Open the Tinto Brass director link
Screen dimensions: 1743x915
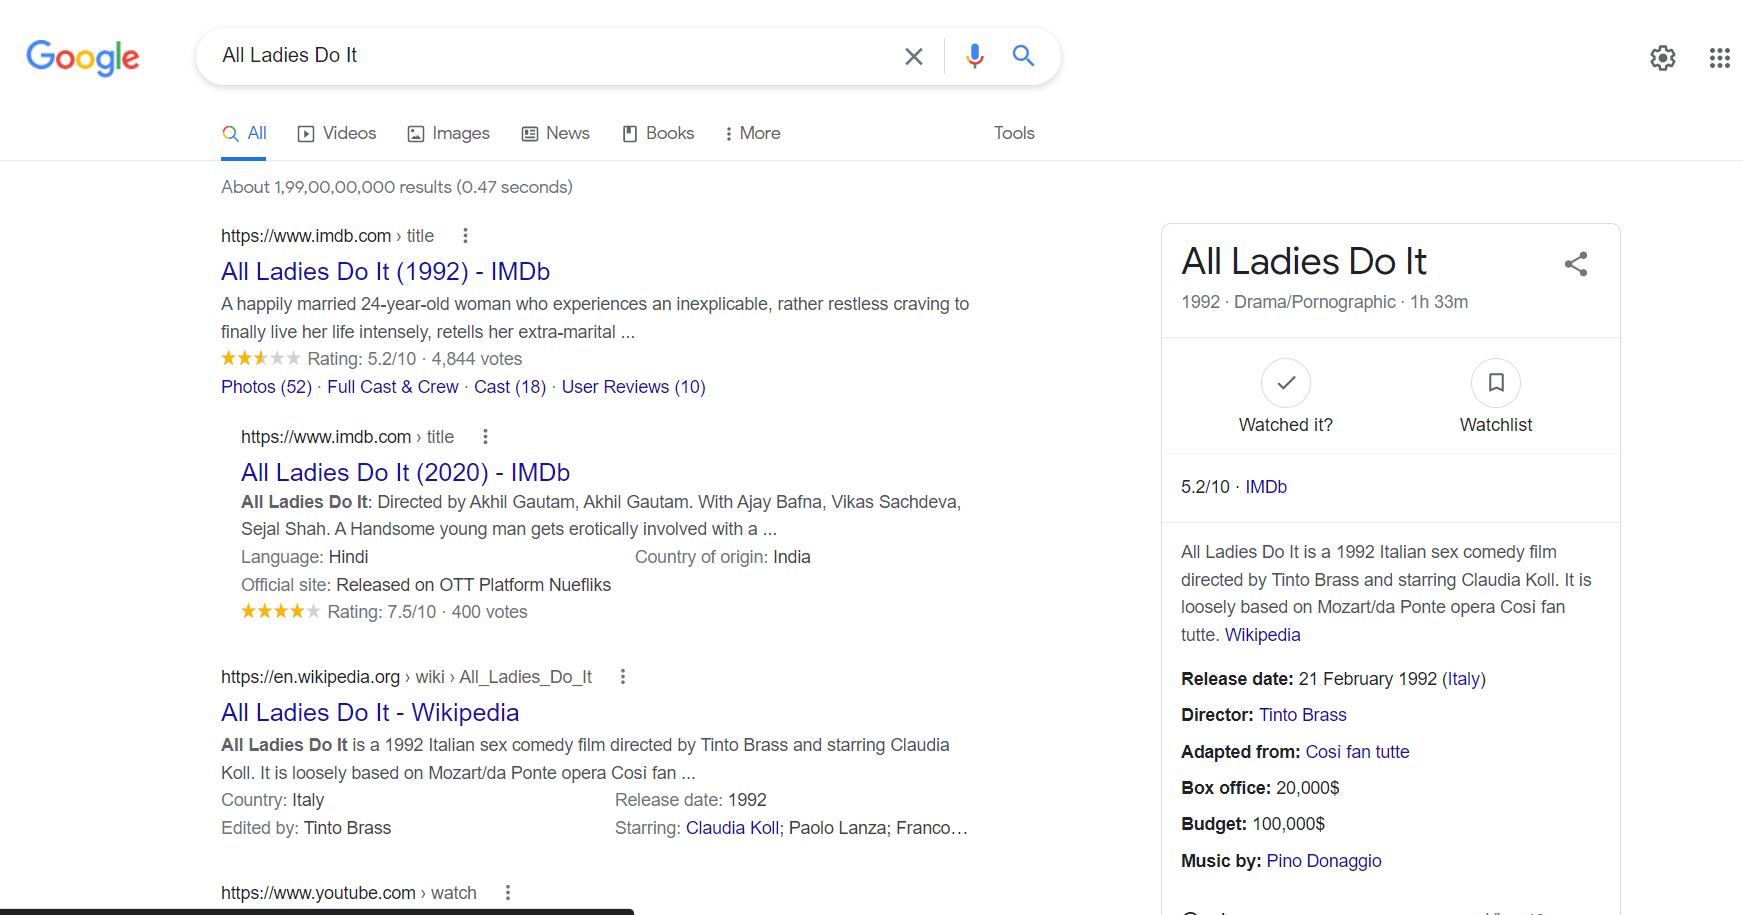pos(1303,715)
